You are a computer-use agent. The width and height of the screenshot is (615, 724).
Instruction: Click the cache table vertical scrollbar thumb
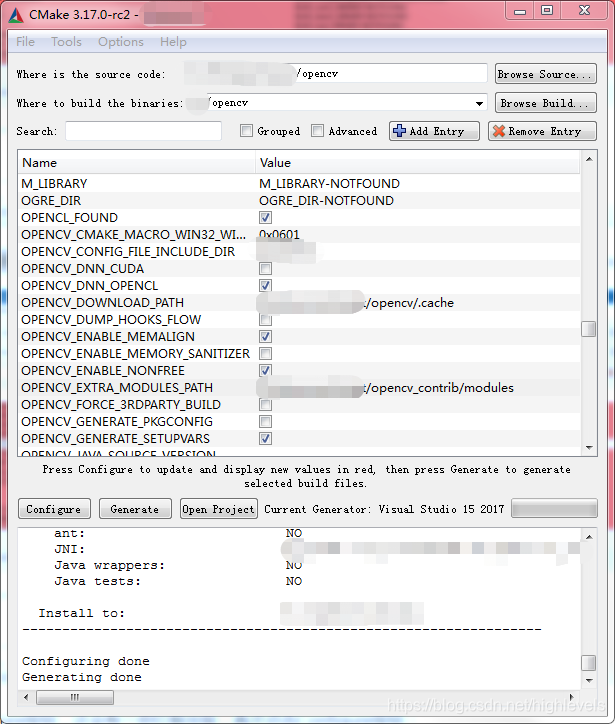click(x=588, y=329)
